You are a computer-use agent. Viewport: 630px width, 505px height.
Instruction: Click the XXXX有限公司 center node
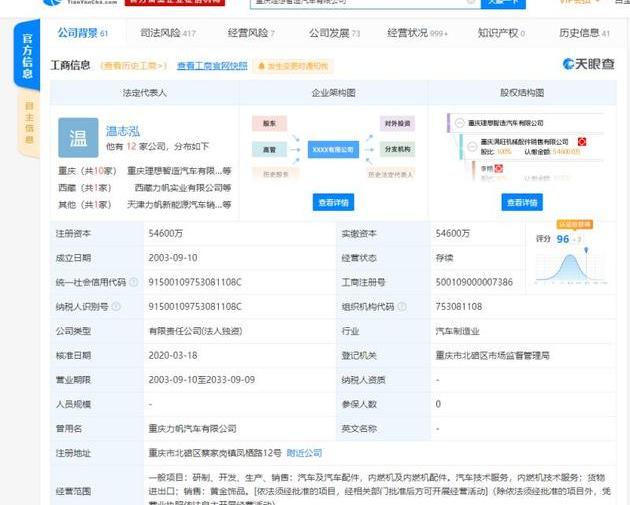[333, 149]
